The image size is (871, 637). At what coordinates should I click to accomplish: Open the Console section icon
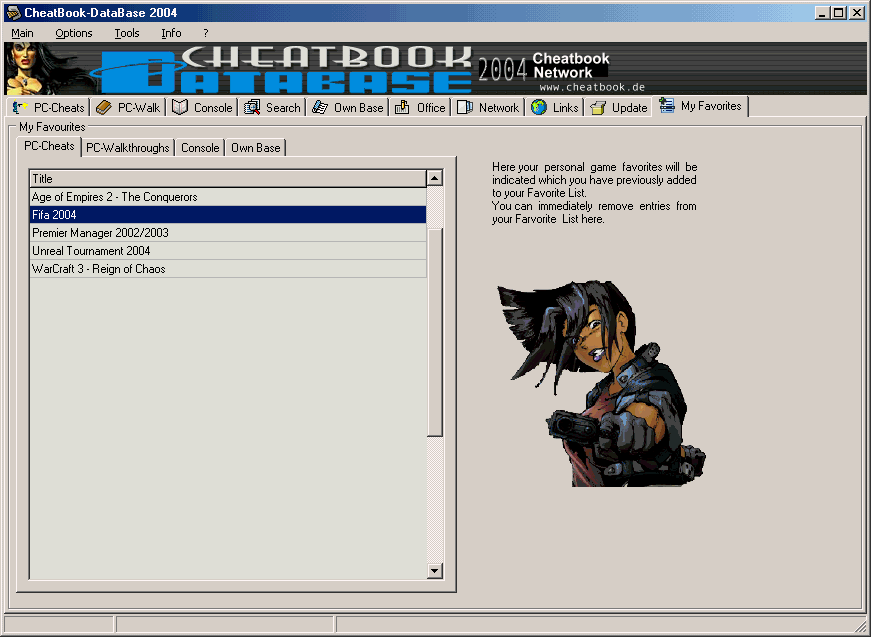click(180, 108)
